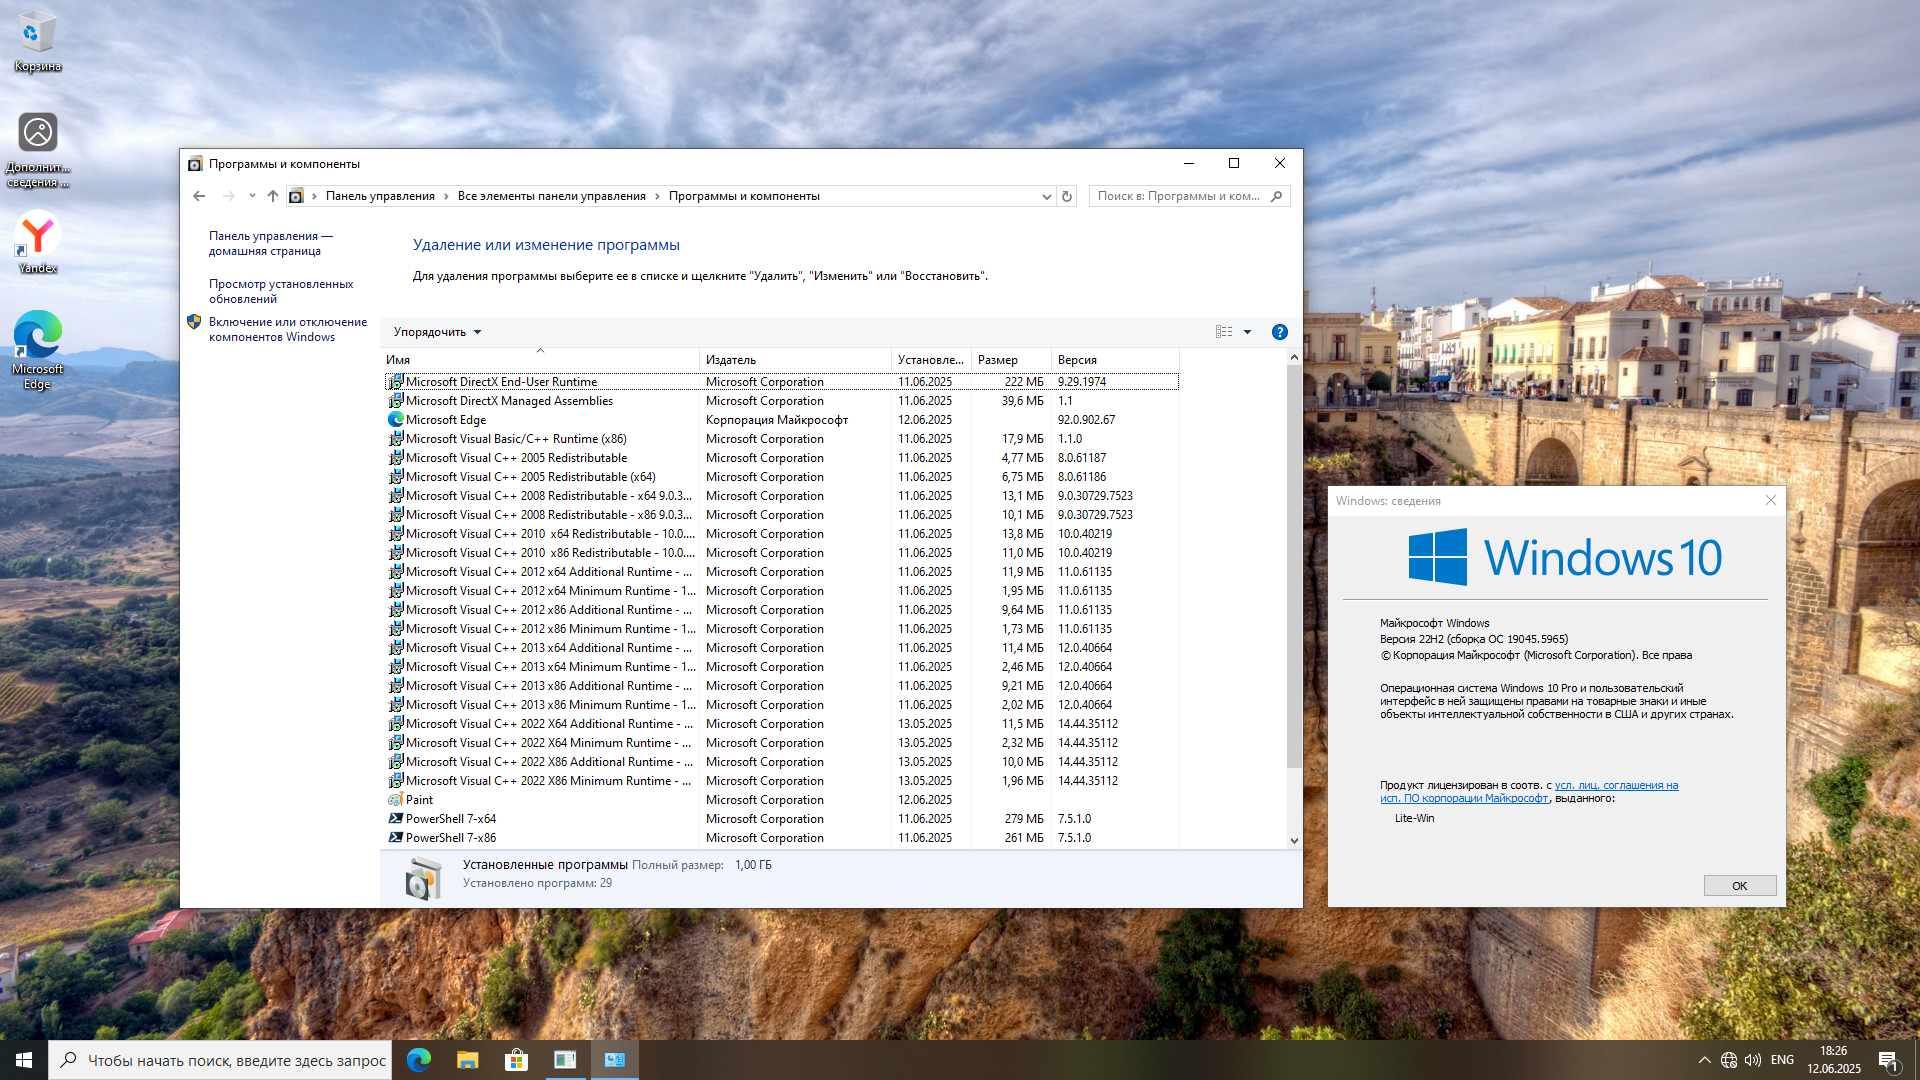Show hidden system tray icons chevron

1704,1060
